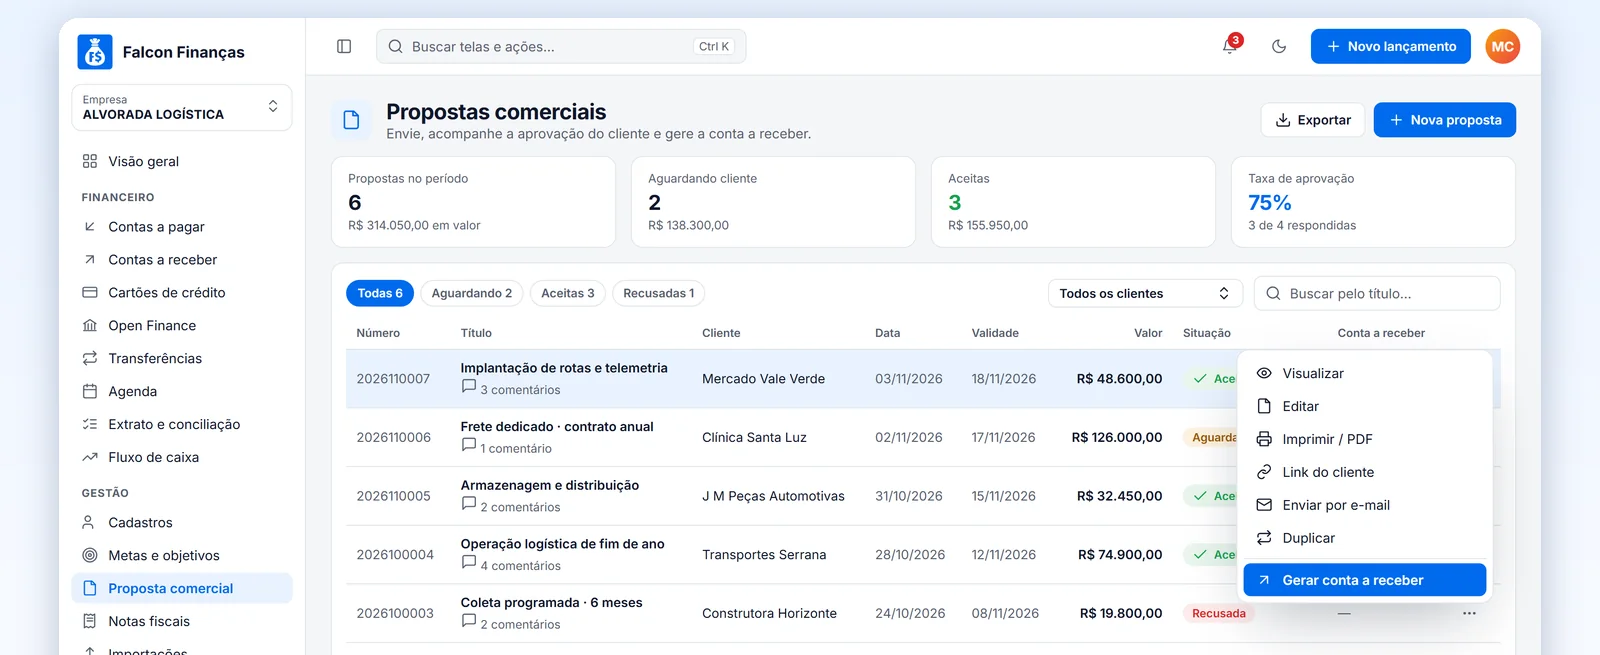
Task: Click the comments icon for proposal 2026110007
Action: [x=468, y=386]
